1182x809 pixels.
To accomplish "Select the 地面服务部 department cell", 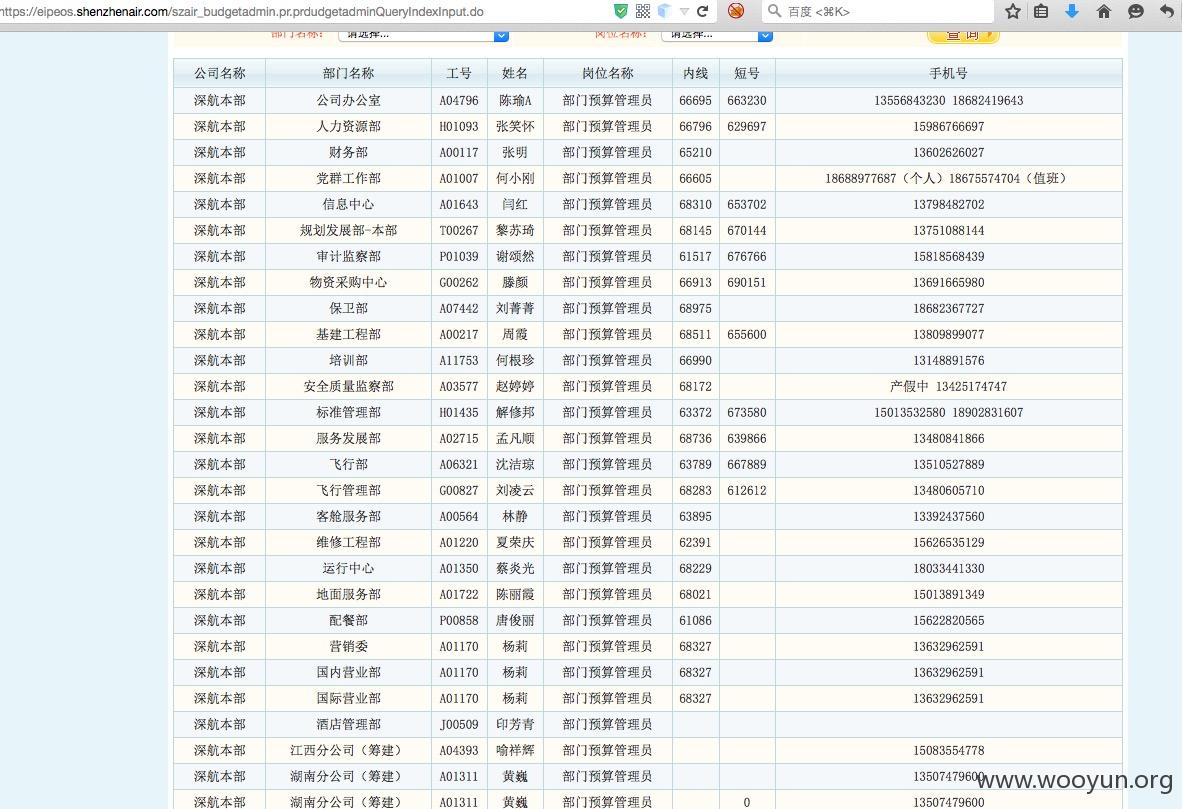I will pos(348,595).
